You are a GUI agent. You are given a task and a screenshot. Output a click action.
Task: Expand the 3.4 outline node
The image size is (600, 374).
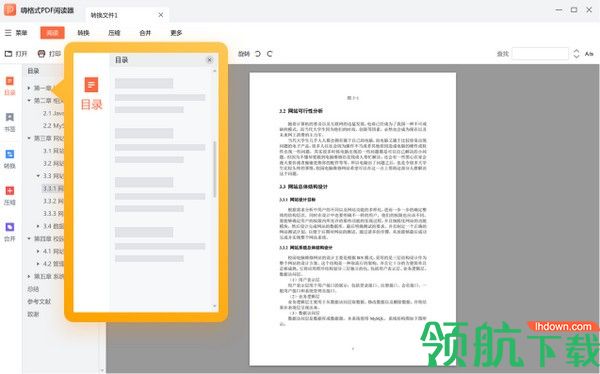pyautogui.click(x=38, y=226)
